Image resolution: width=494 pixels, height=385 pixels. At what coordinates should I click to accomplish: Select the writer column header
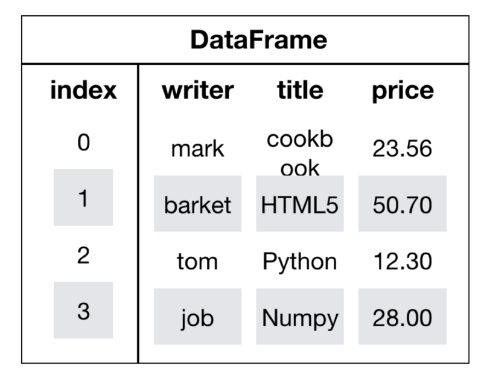pyautogui.click(x=198, y=90)
